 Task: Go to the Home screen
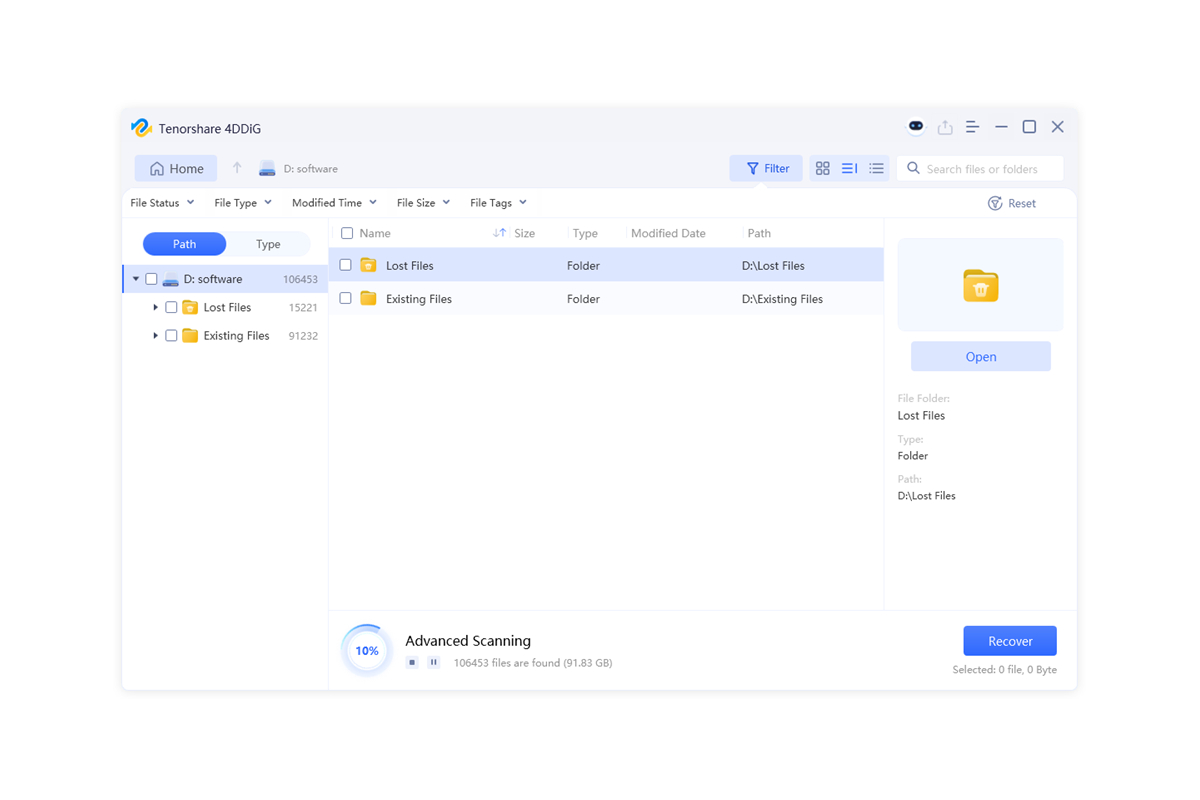pos(175,168)
